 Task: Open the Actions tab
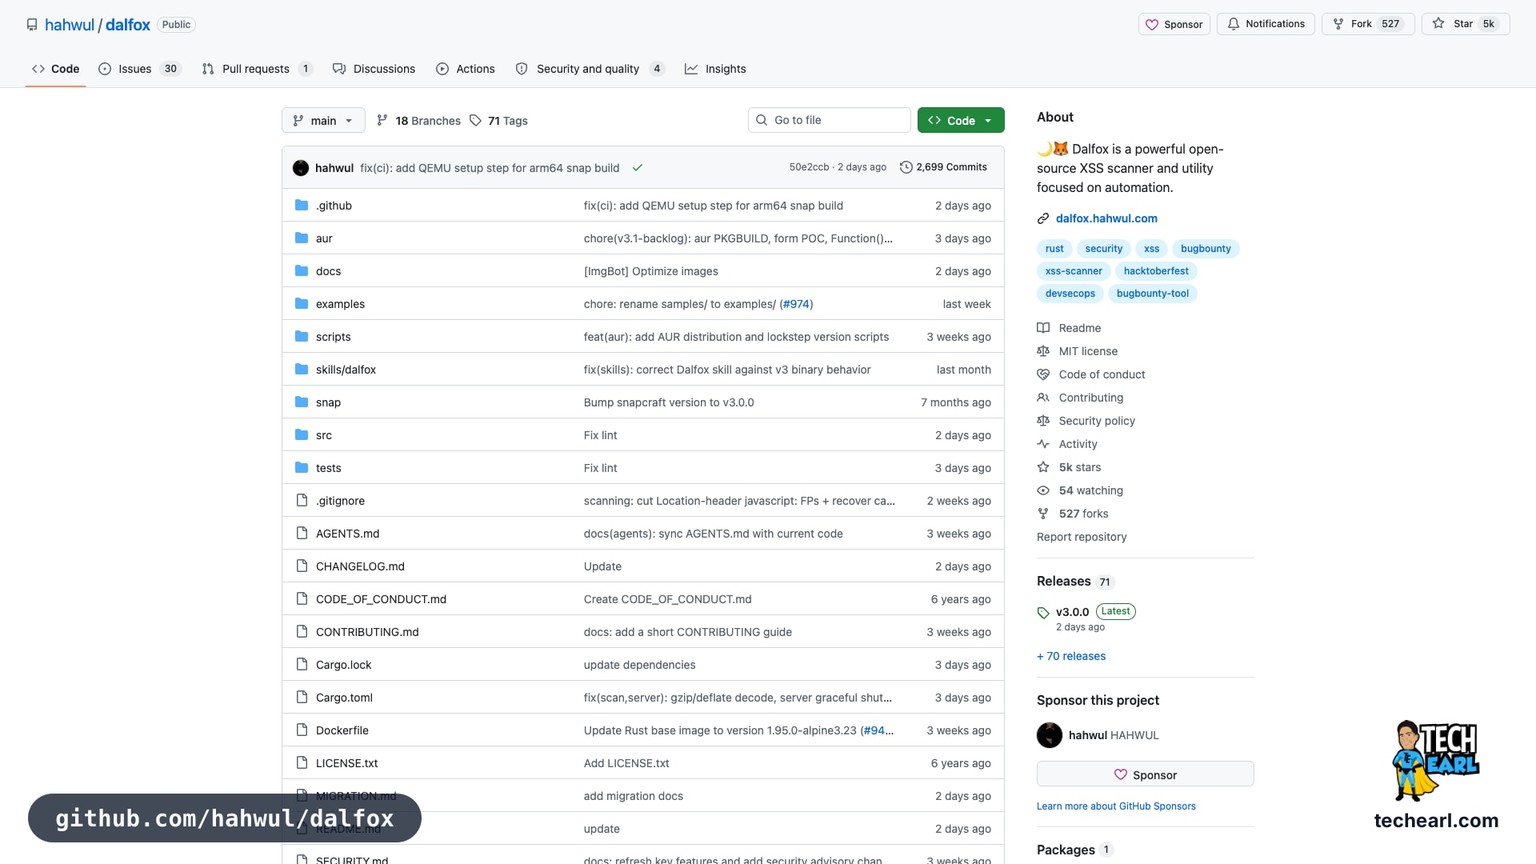tap(466, 69)
